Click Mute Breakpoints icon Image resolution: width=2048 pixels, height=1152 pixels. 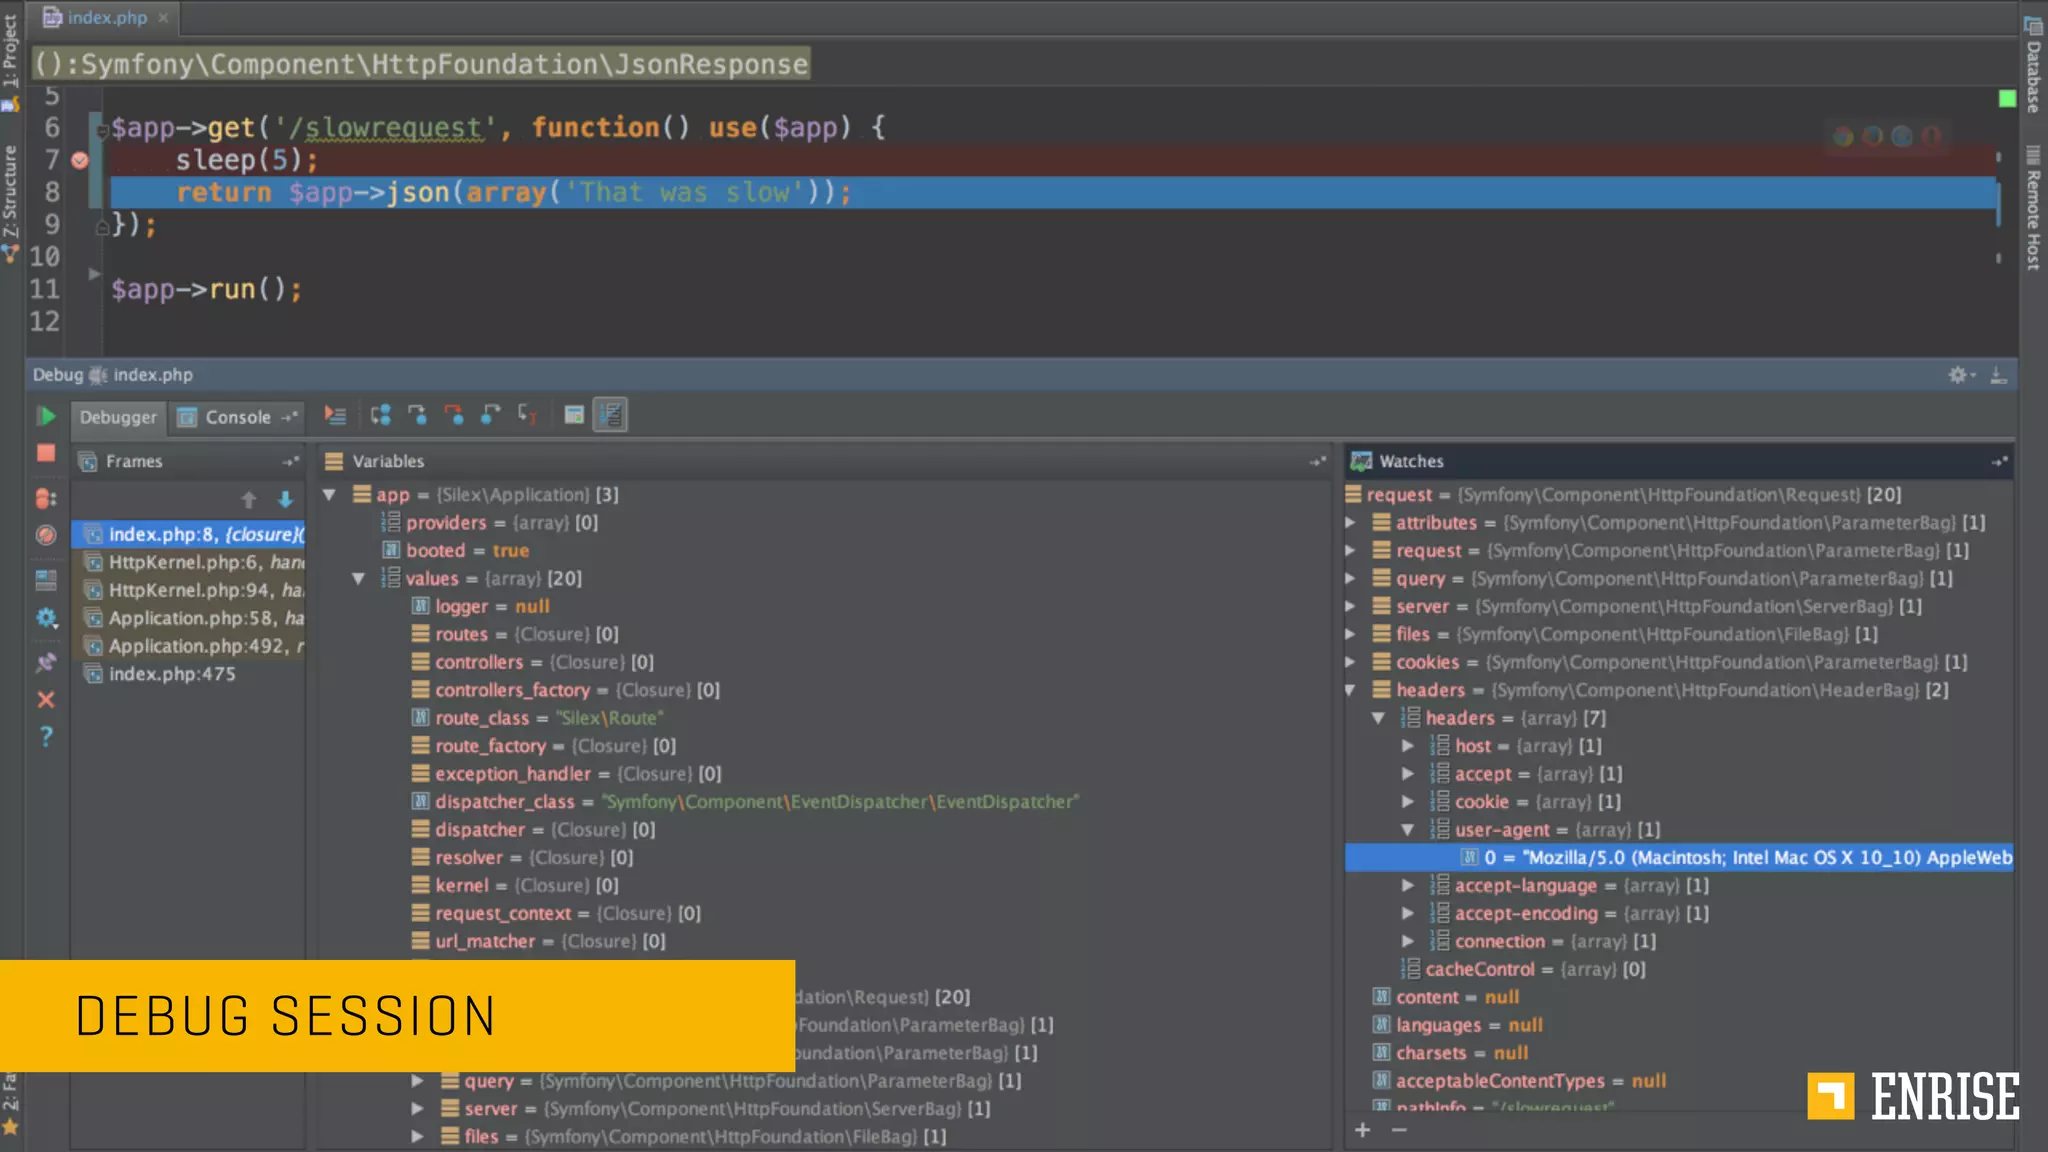pos(46,535)
